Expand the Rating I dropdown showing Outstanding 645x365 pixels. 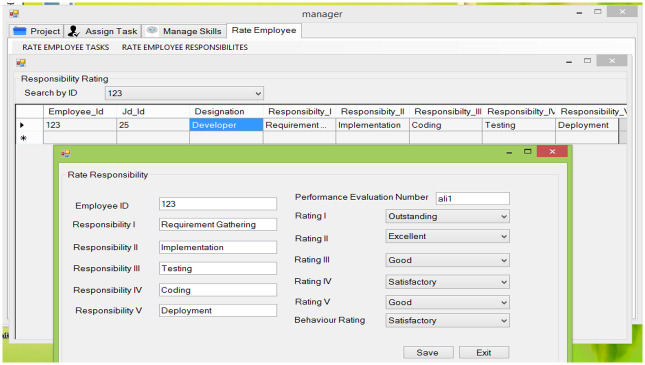pyautogui.click(x=504, y=216)
